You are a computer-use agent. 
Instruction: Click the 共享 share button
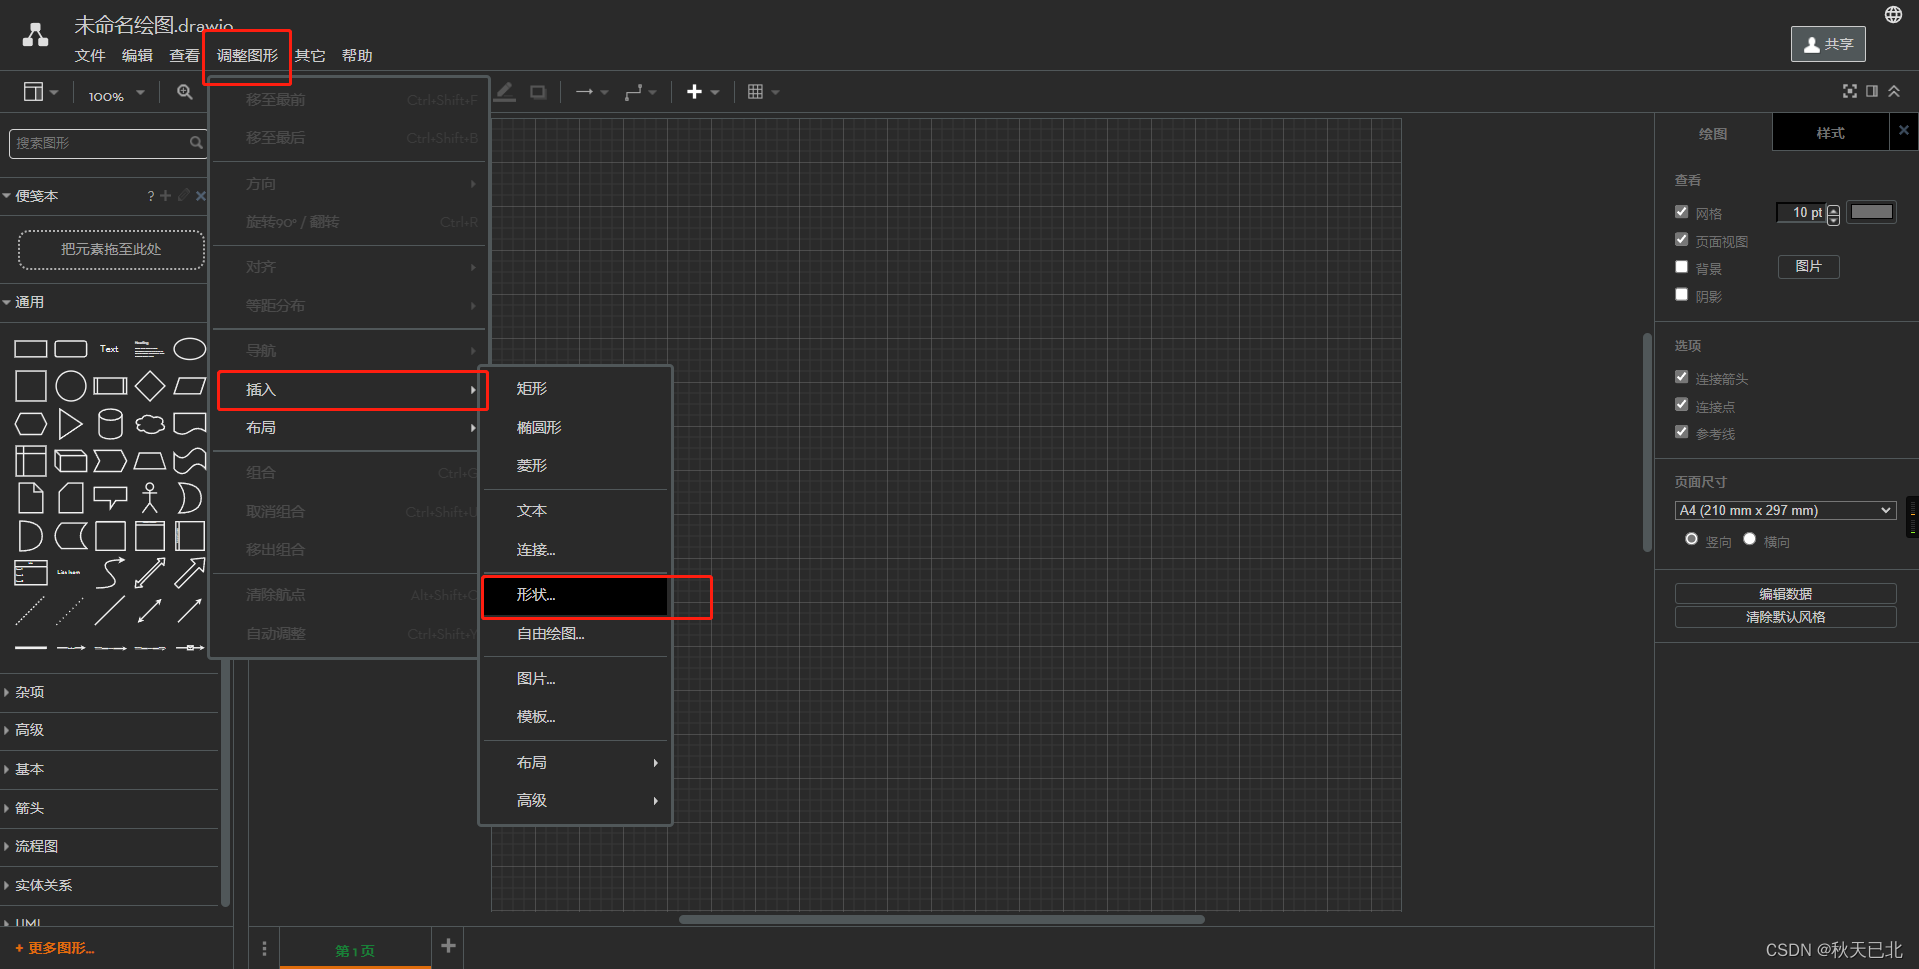pos(1828,44)
